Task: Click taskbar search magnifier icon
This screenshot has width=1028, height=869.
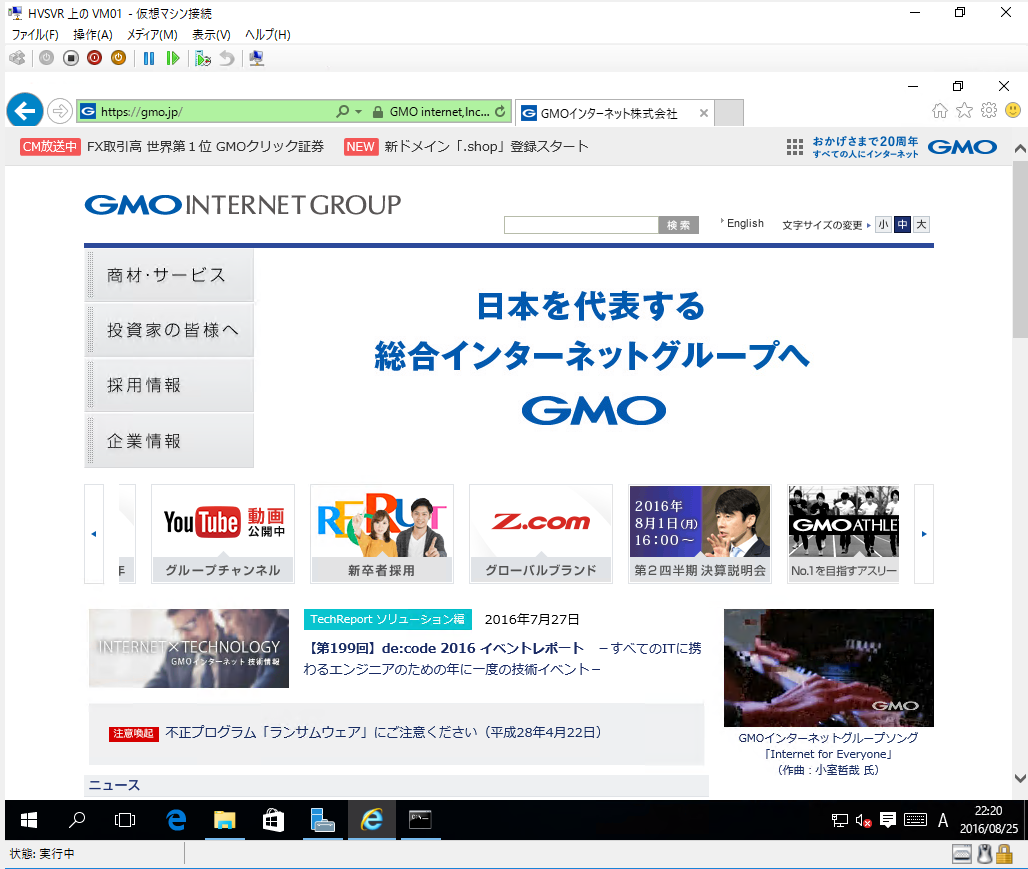Action: pyautogui.click(x=77, y=820)
